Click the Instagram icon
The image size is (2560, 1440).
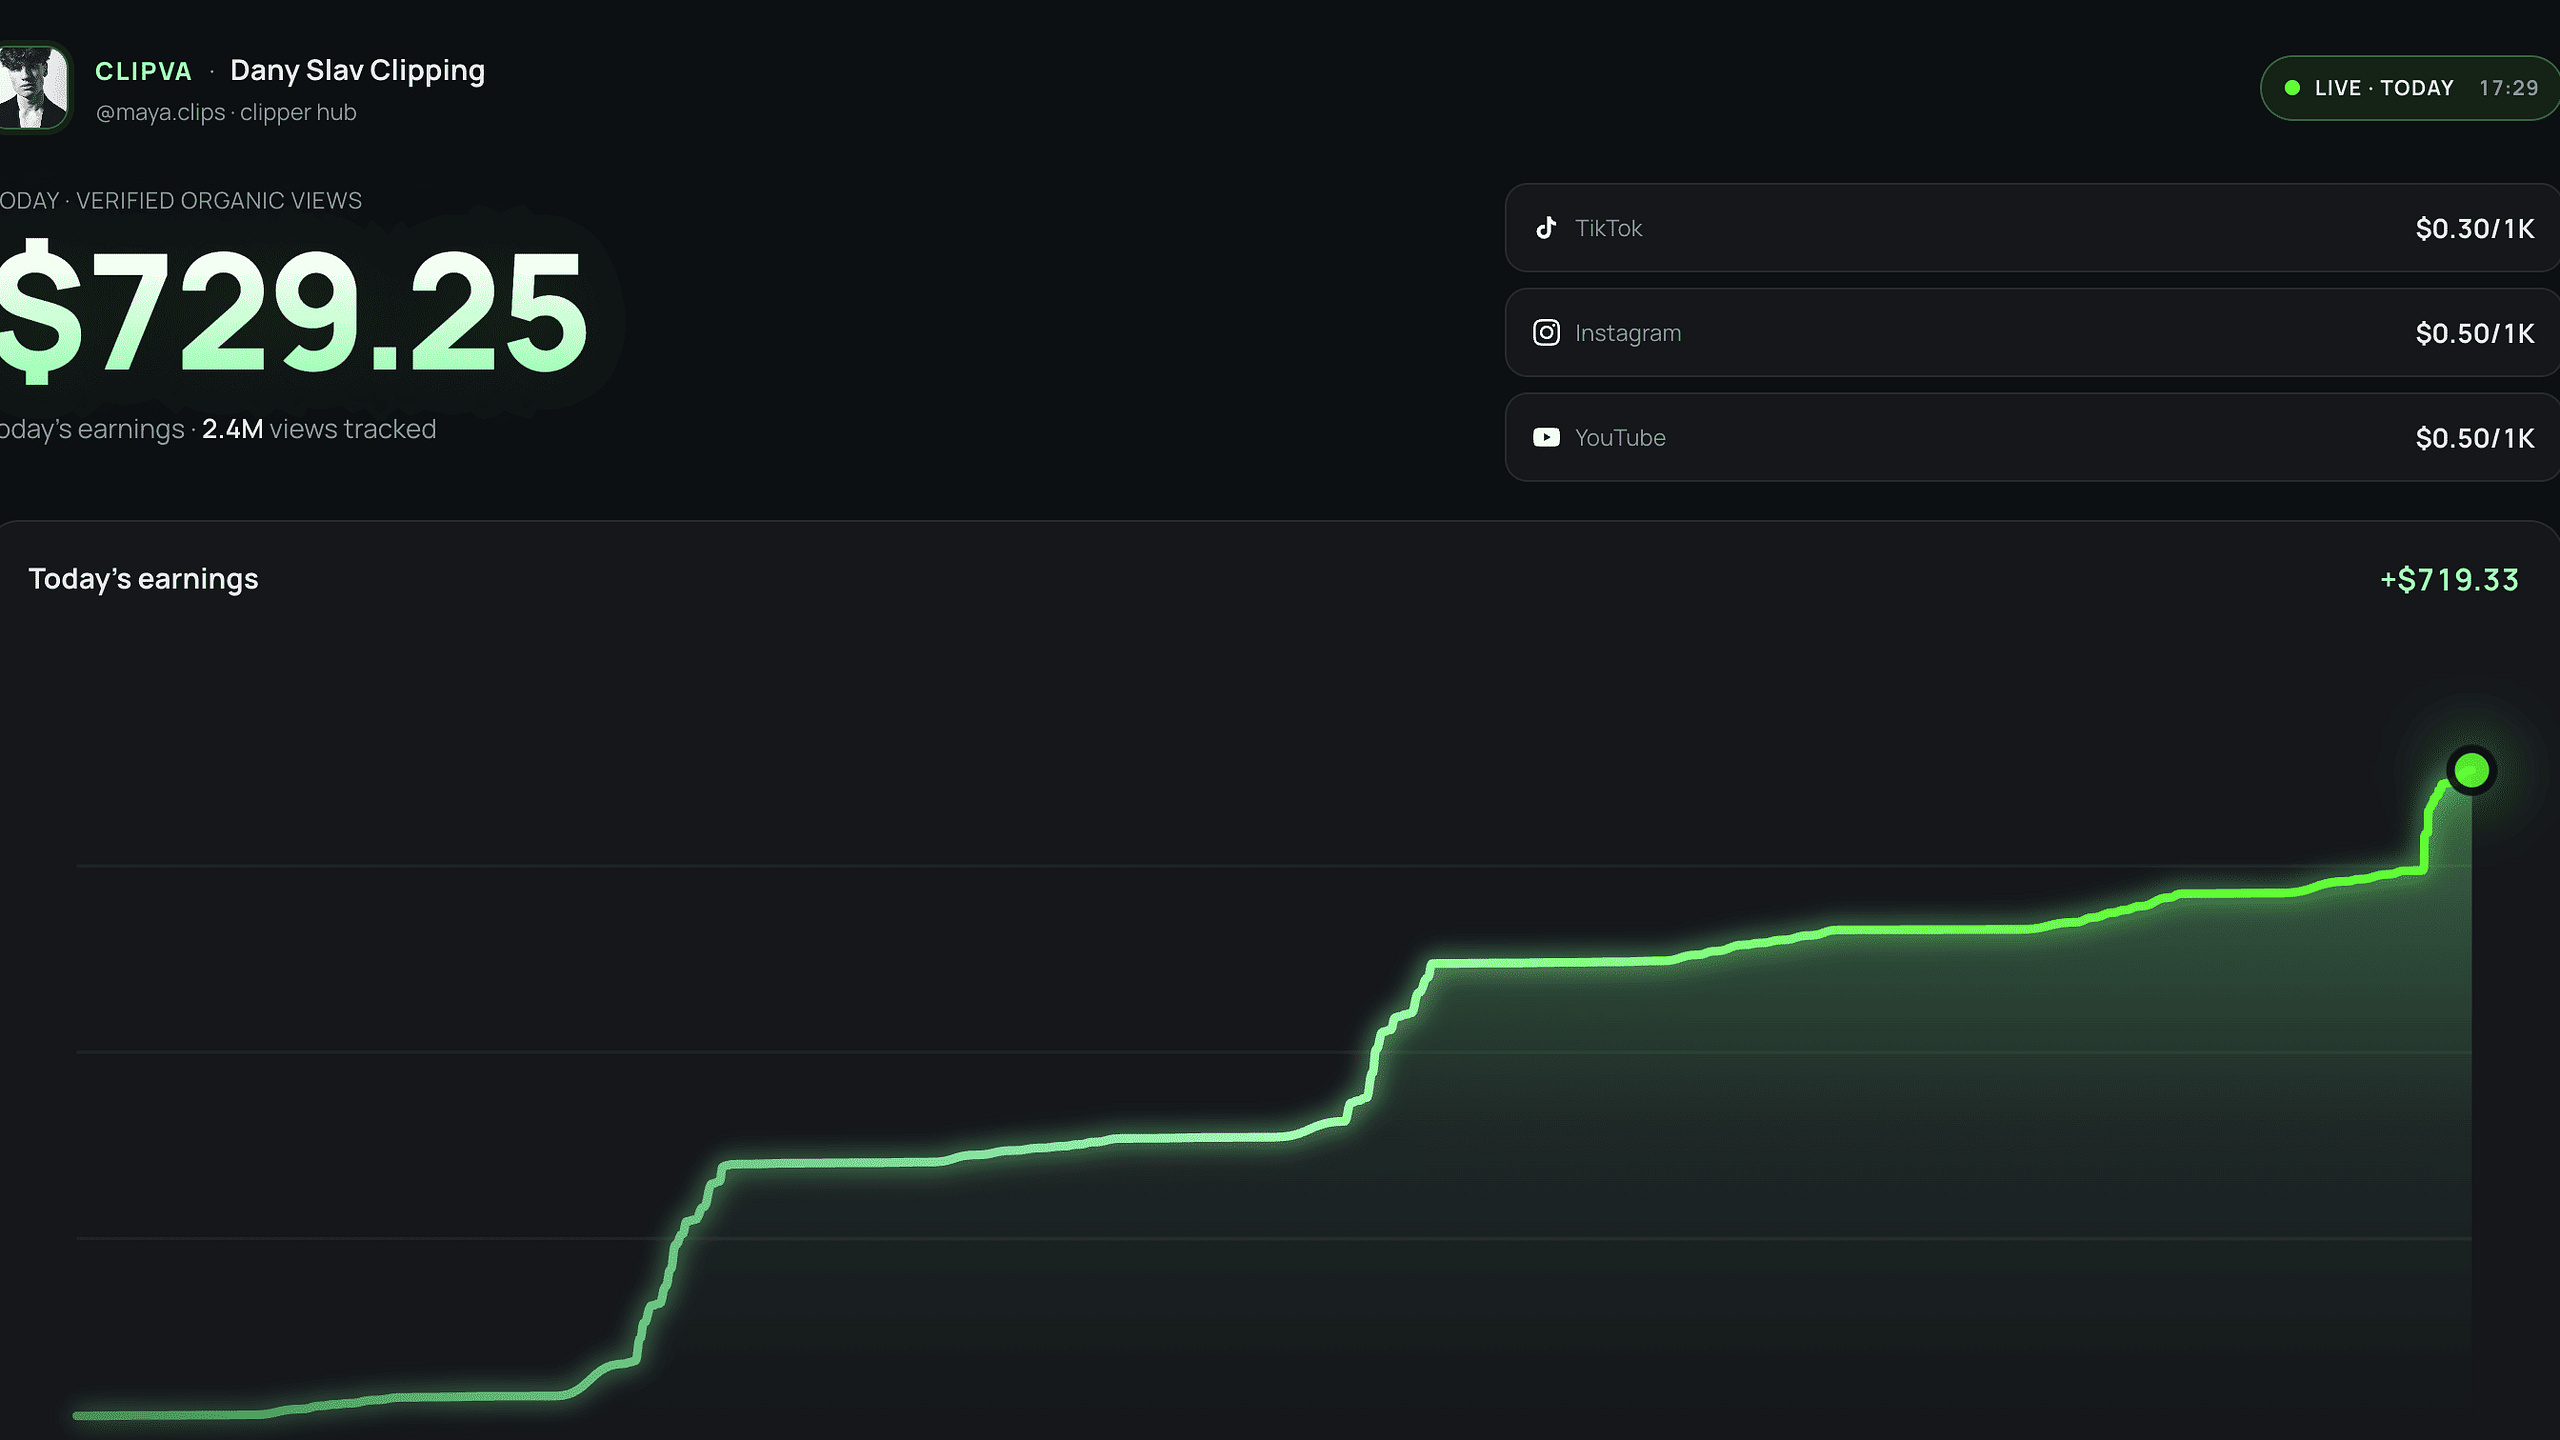click(x=1546, y=333)
